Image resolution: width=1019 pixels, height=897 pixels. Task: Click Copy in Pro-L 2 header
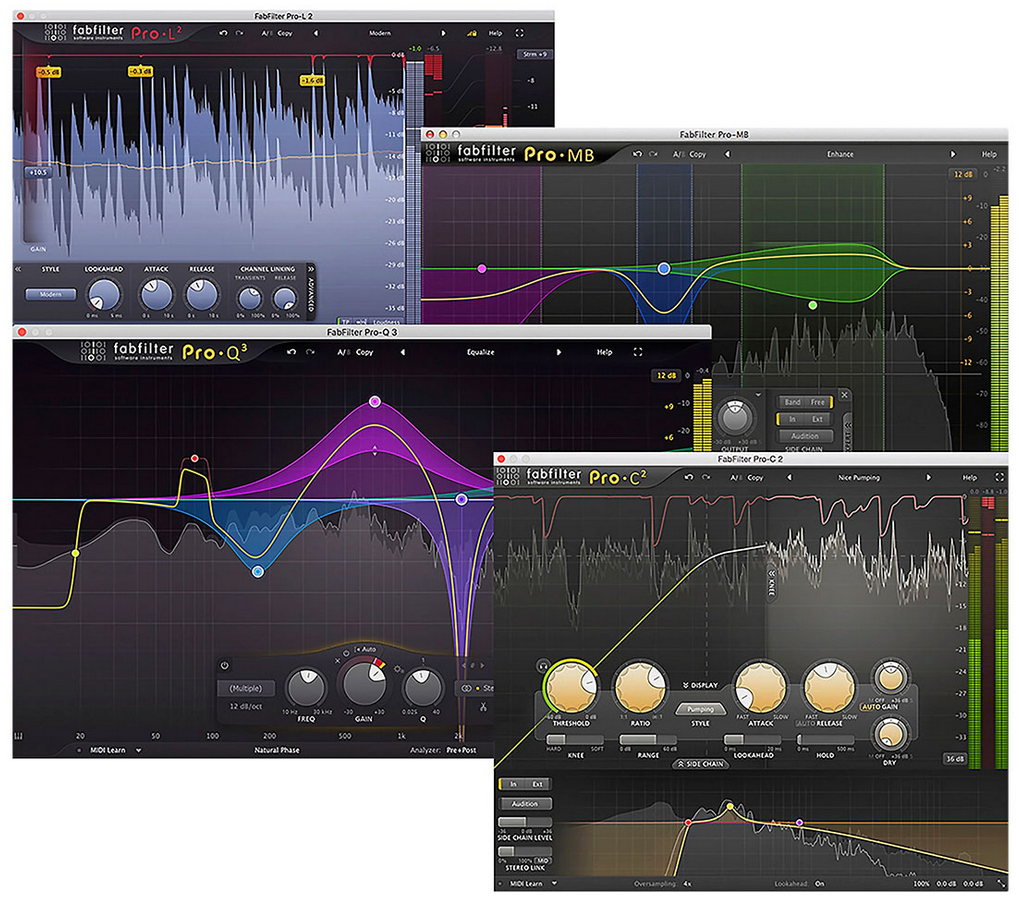[285, 33]
